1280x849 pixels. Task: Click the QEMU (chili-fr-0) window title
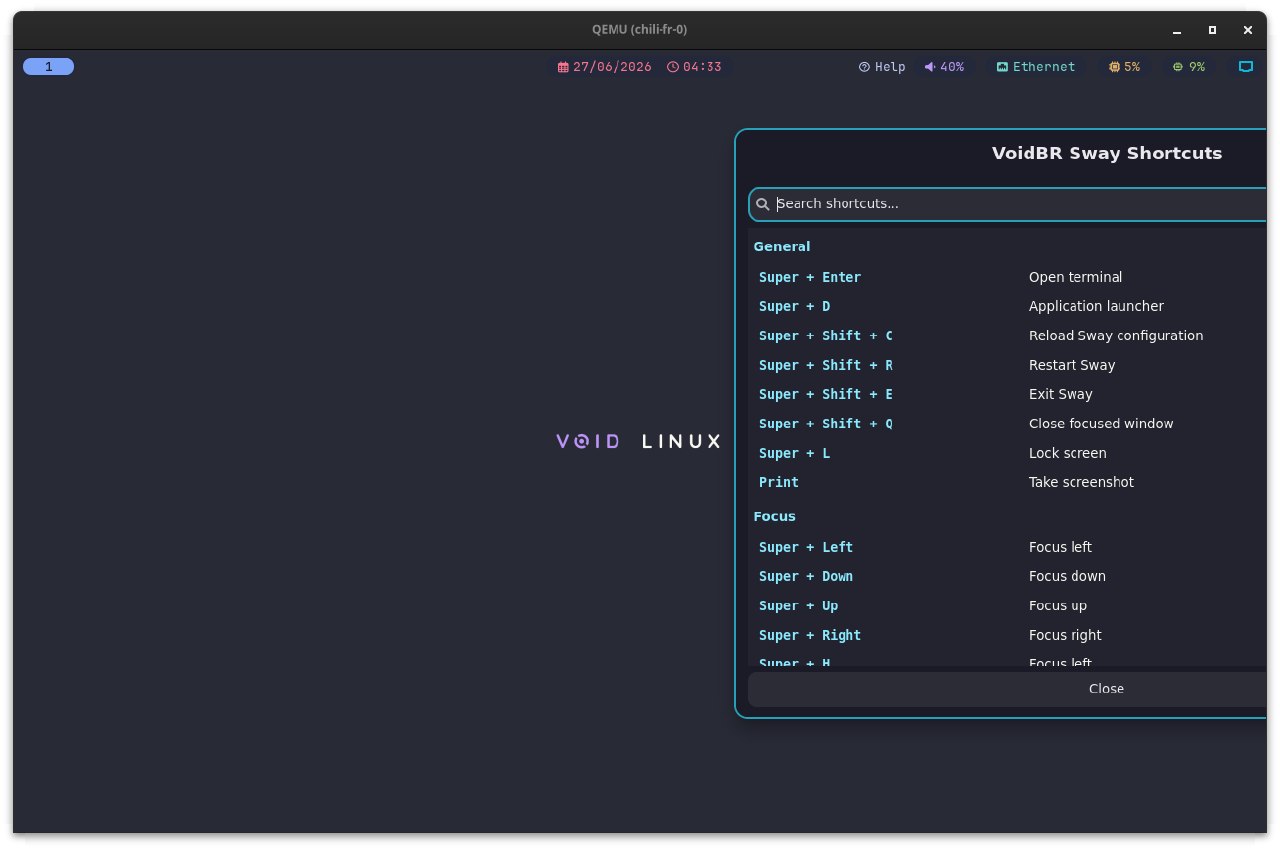[x=640, y=30]
